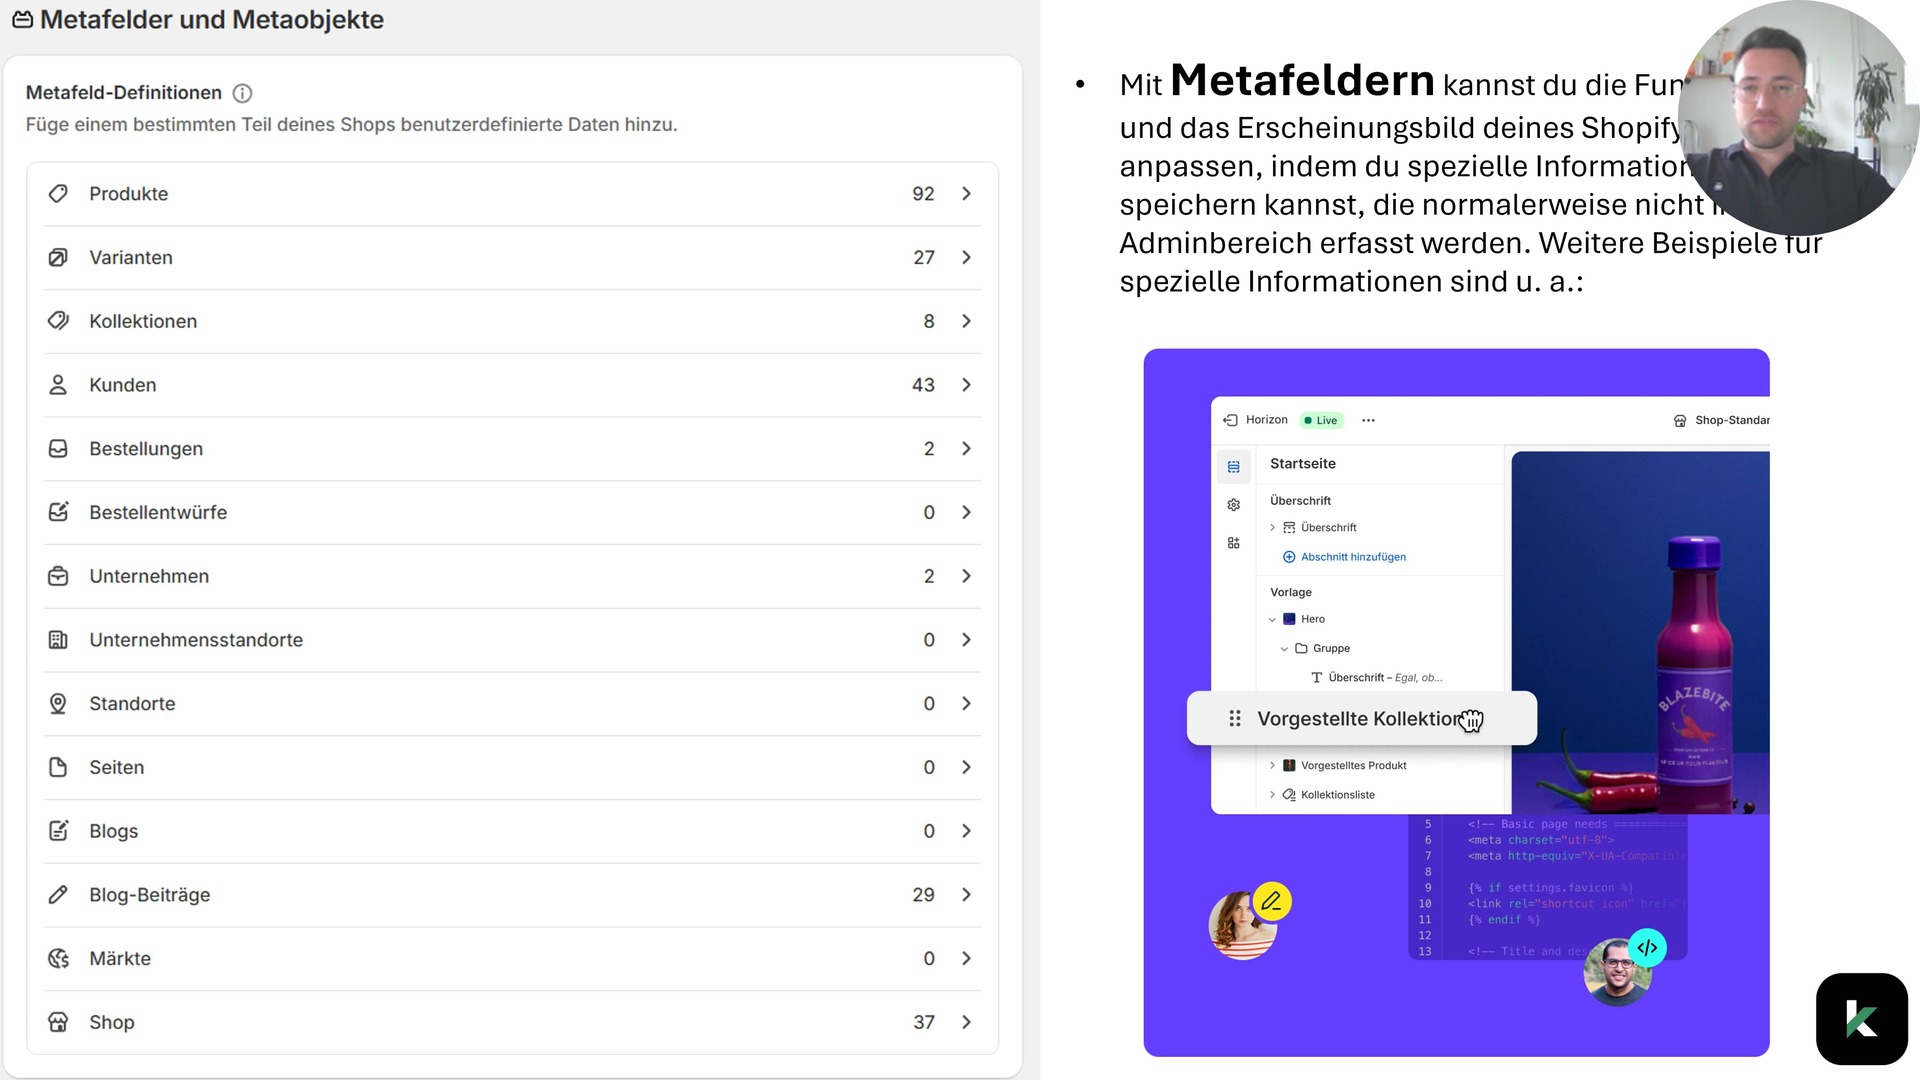Click the Shop storefront icon

(x=58, y=1022)
